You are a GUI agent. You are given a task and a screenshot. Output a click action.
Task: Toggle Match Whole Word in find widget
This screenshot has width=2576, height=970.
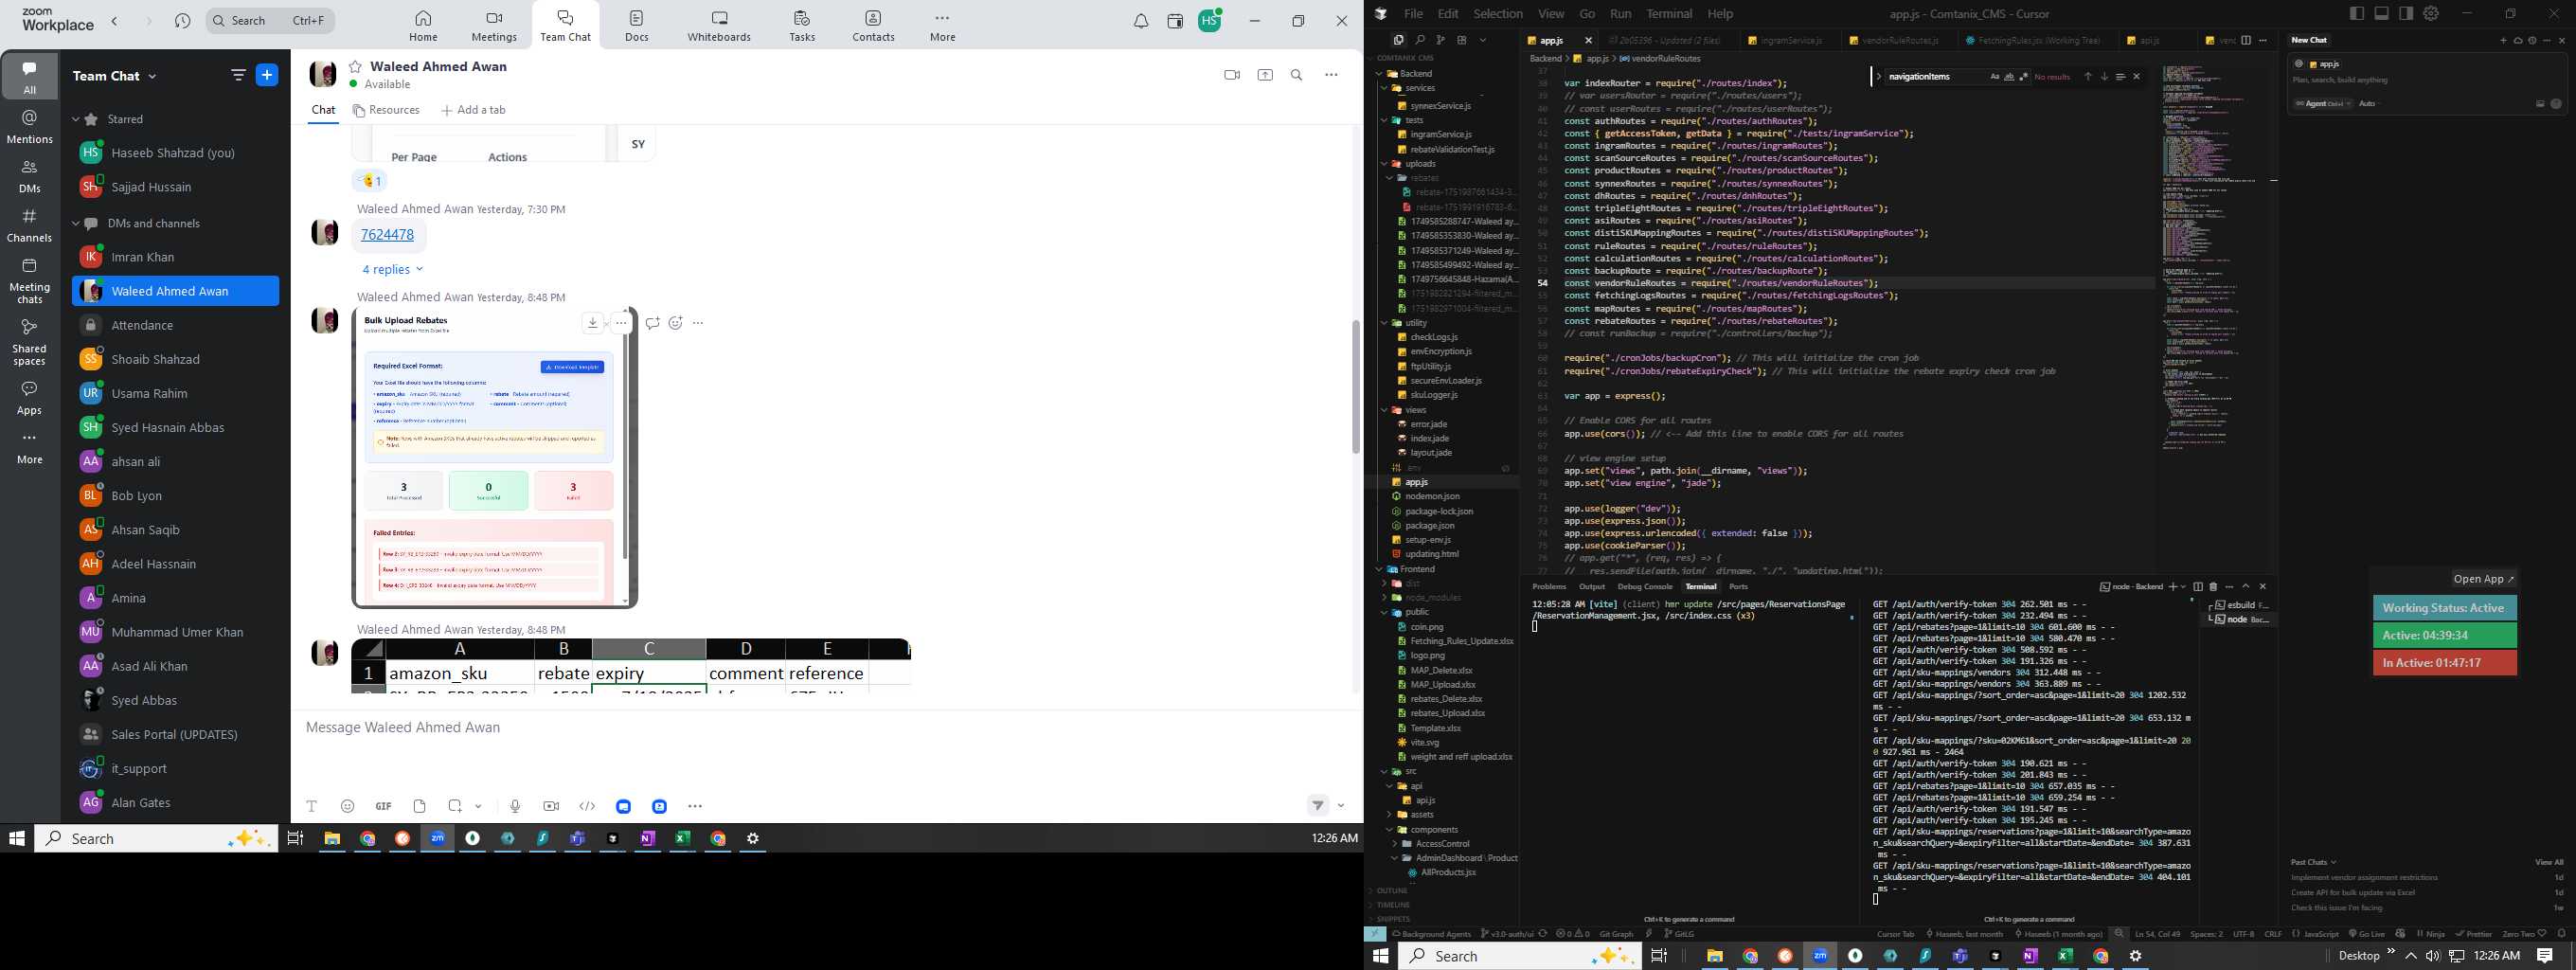click(x=2008, y=77)
